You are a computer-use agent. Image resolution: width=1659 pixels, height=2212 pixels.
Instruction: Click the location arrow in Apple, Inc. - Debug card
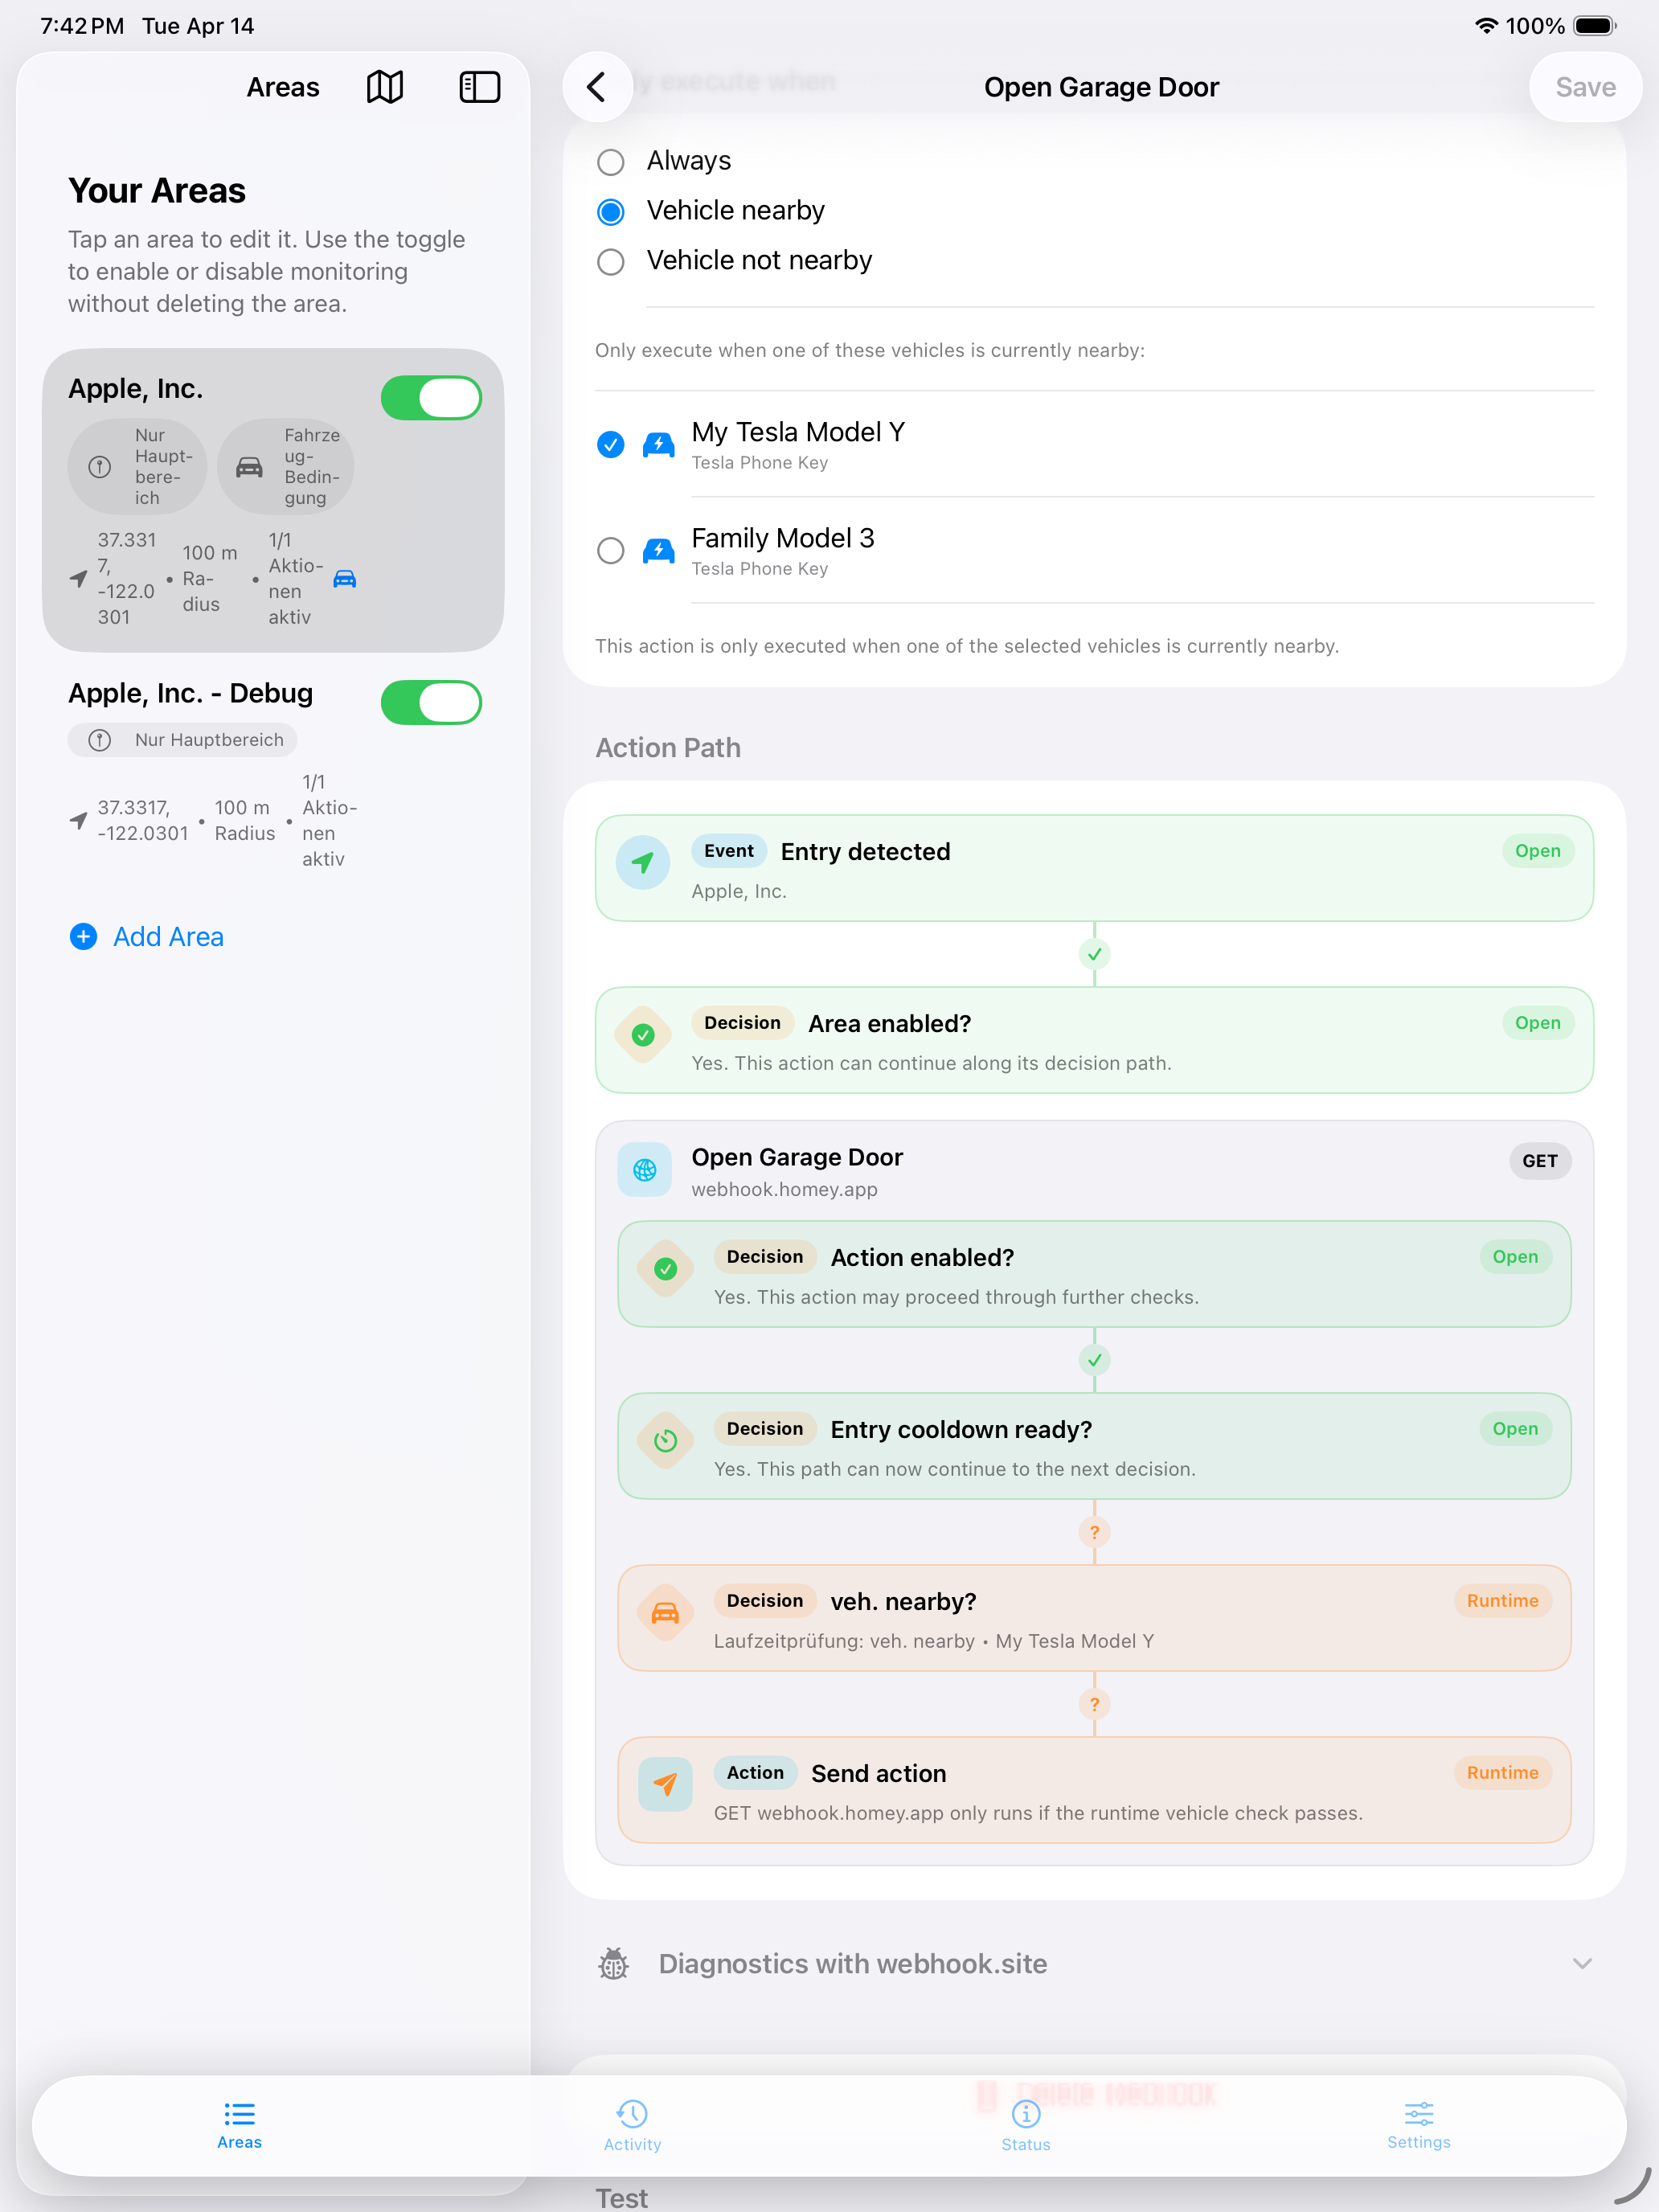78,821
